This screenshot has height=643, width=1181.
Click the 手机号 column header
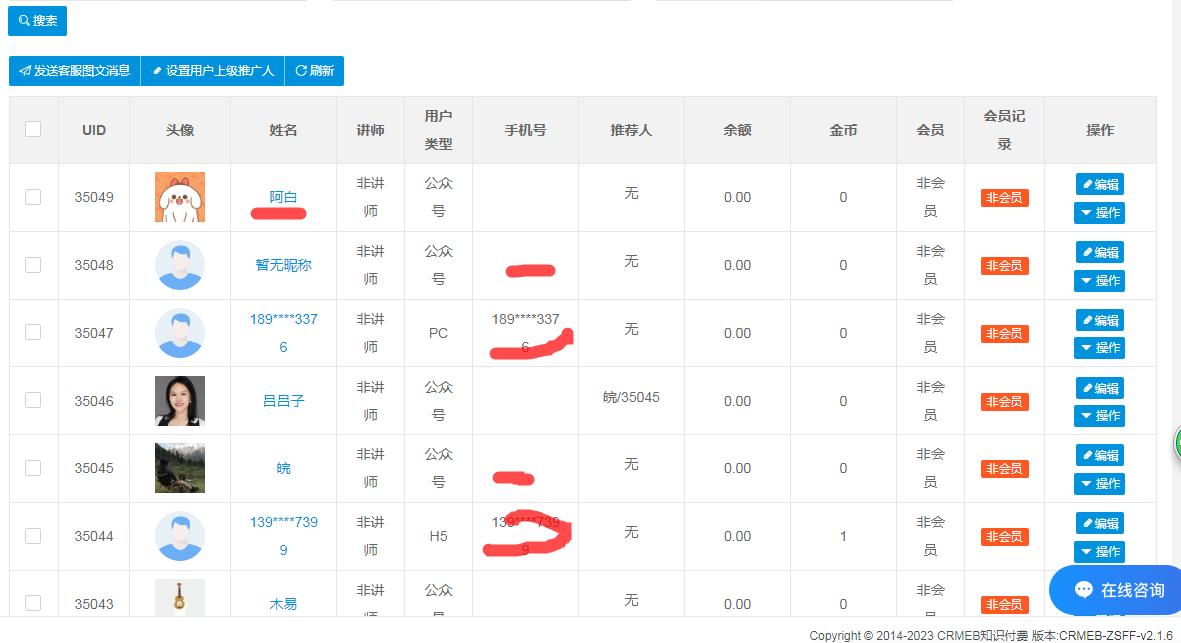[525, 130]
